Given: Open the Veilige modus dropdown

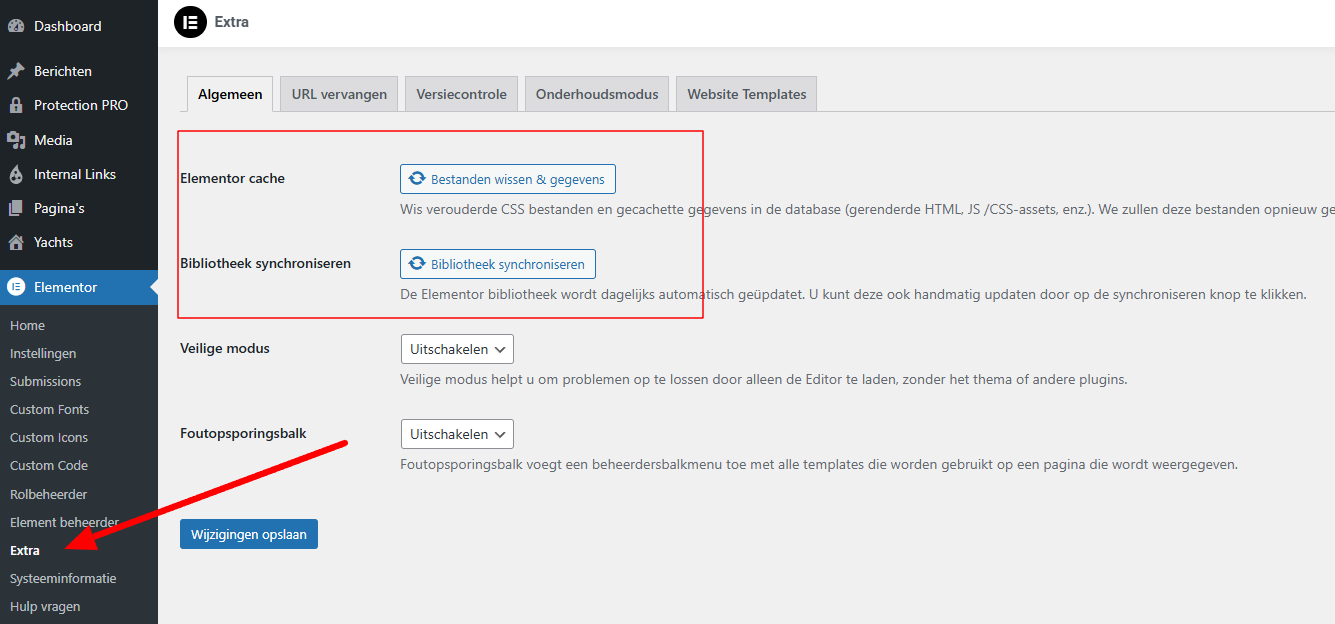Looking at the screenshot, I should 457,349.
